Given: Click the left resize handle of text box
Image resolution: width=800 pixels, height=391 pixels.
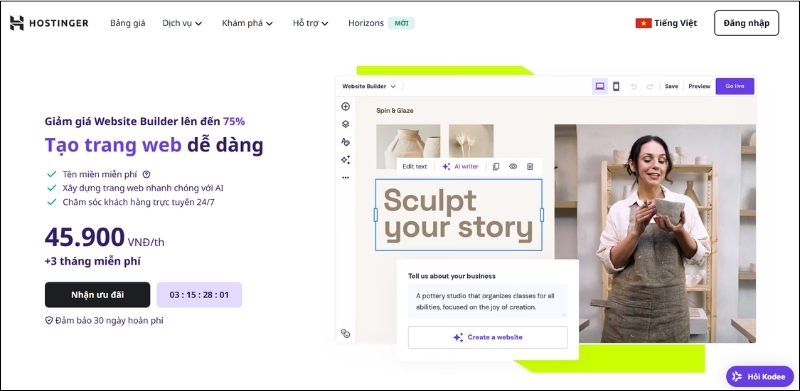Looking at the screenshot, I should [x=376, y=215].
